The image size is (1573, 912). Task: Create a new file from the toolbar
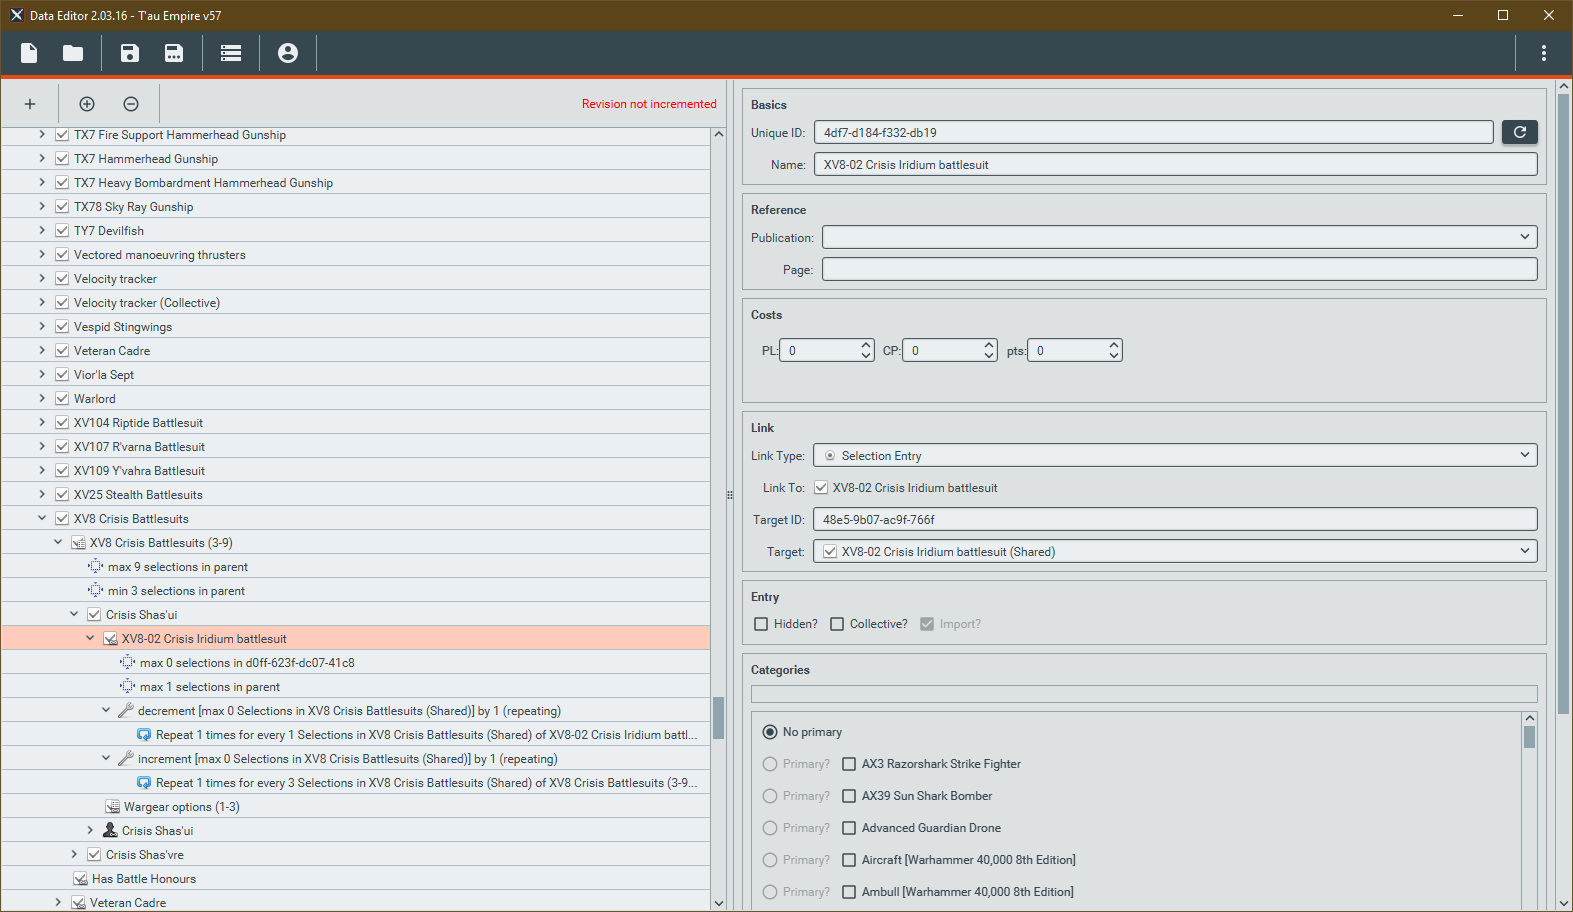coord(29,53)
